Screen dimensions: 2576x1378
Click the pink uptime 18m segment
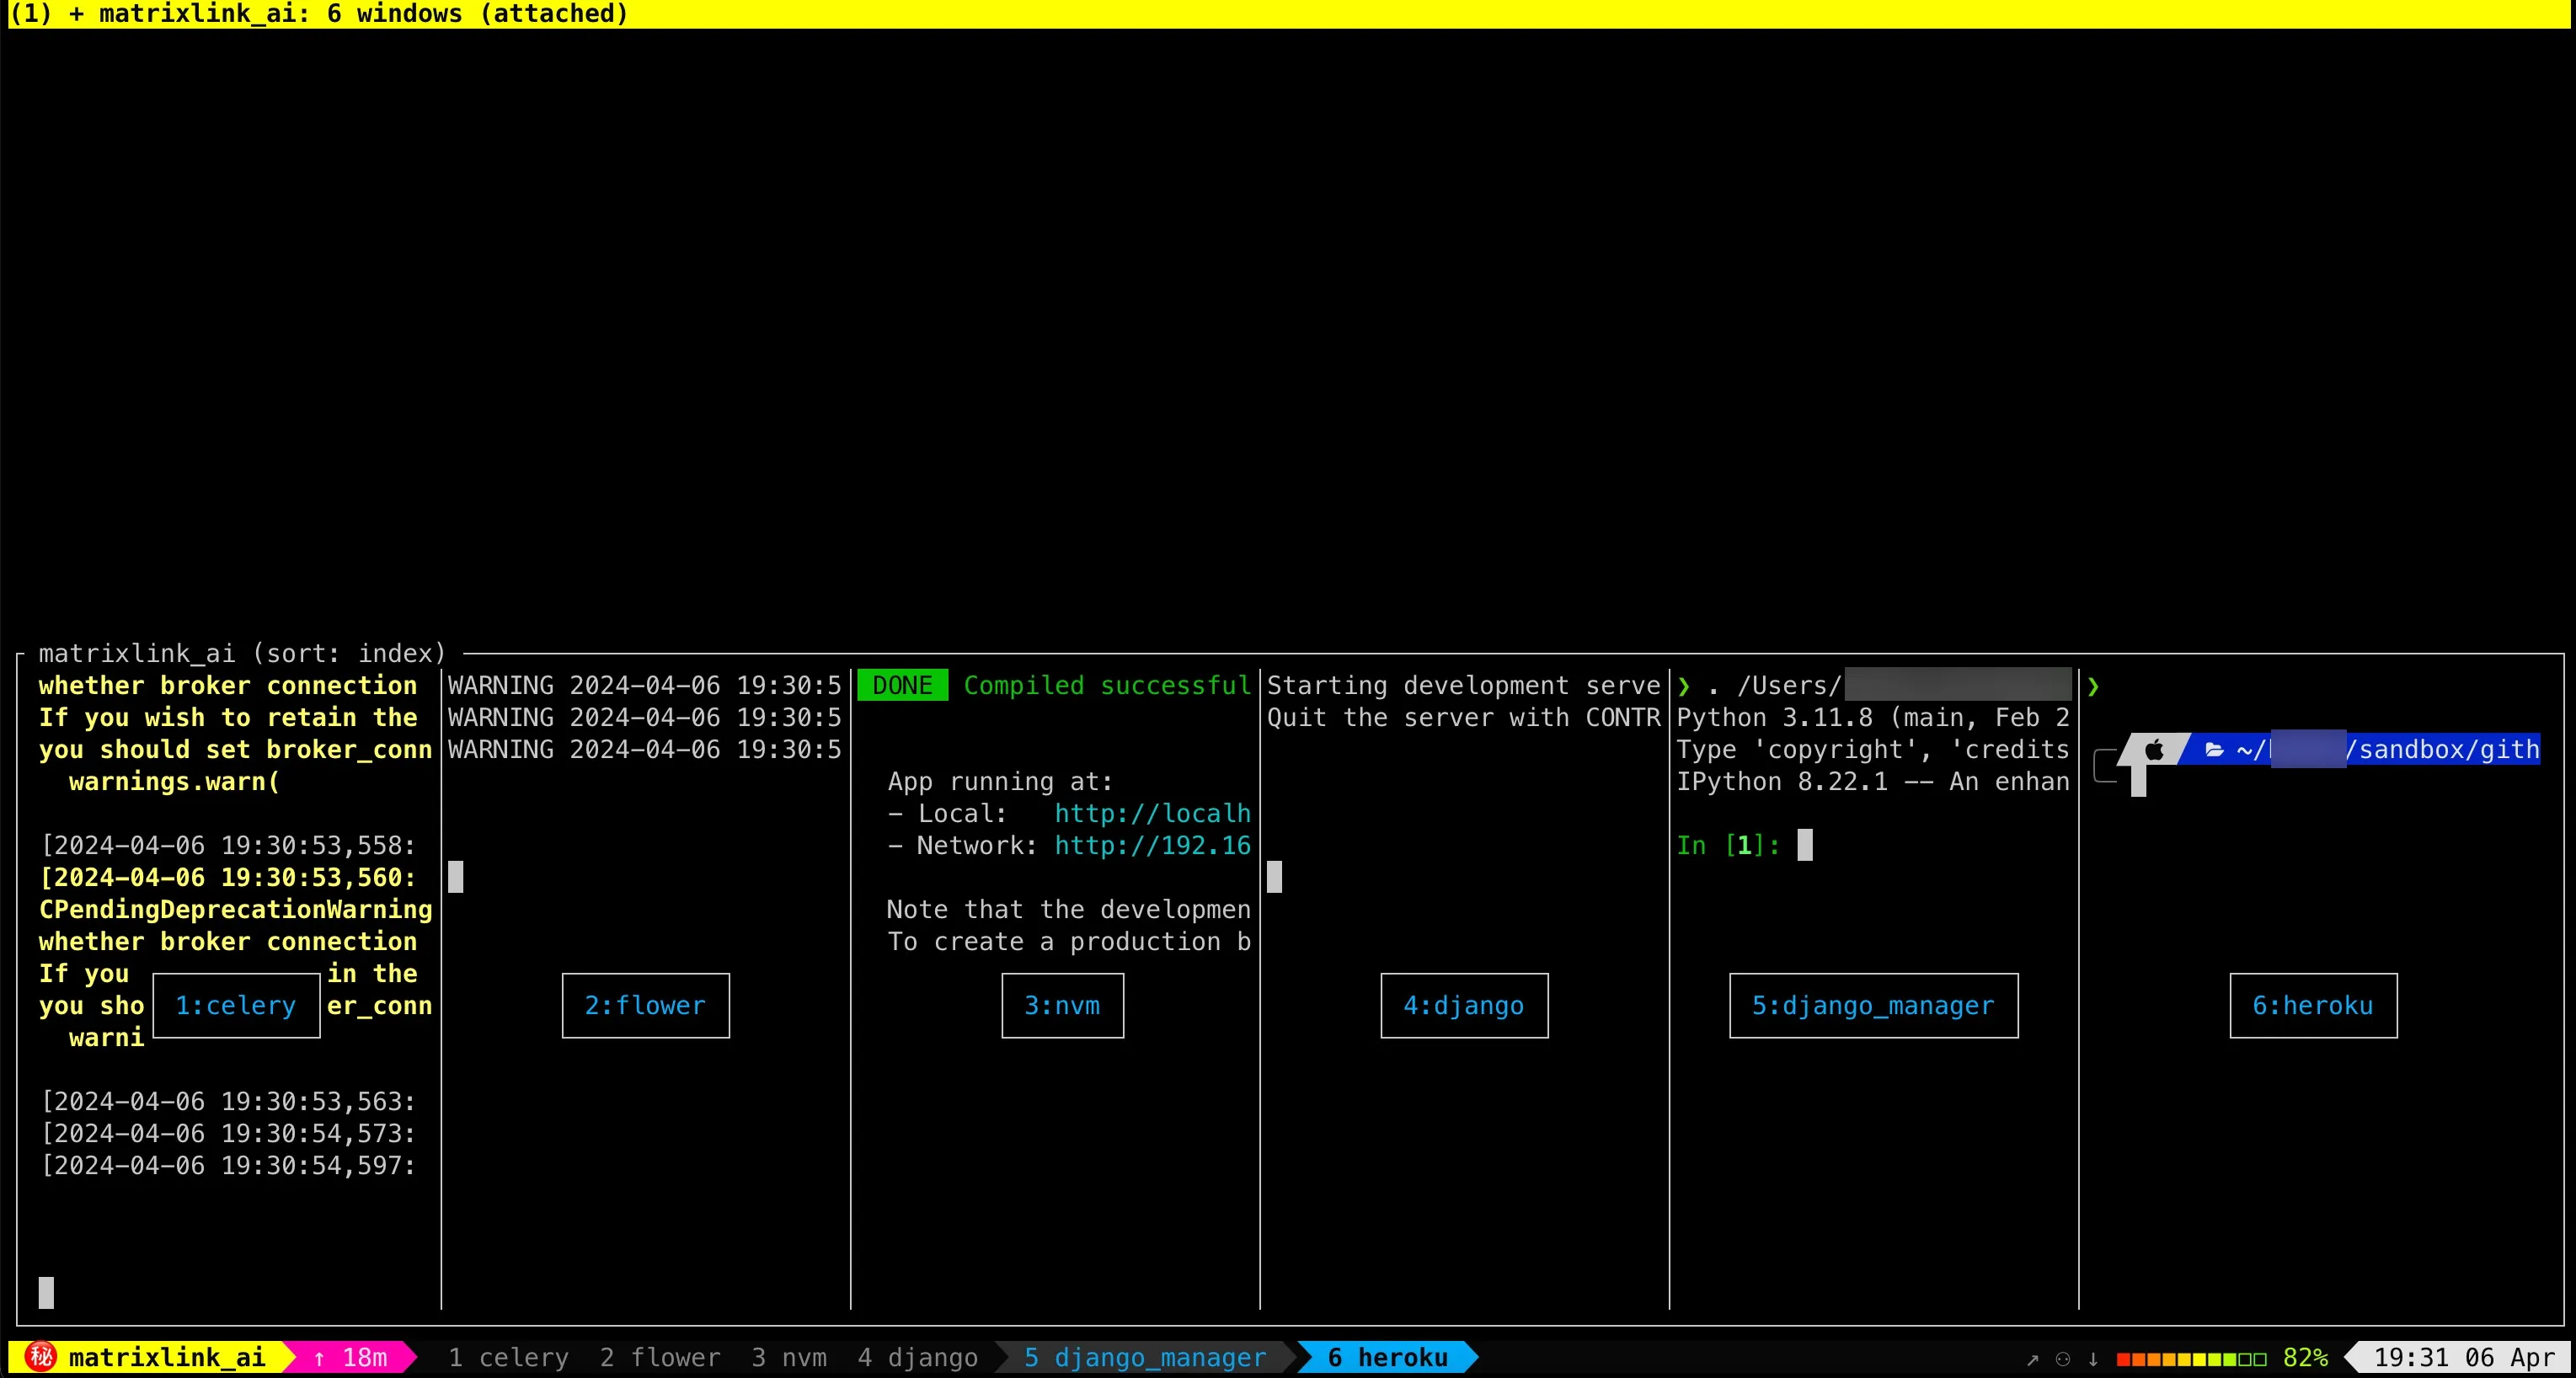click(351, 1357)
